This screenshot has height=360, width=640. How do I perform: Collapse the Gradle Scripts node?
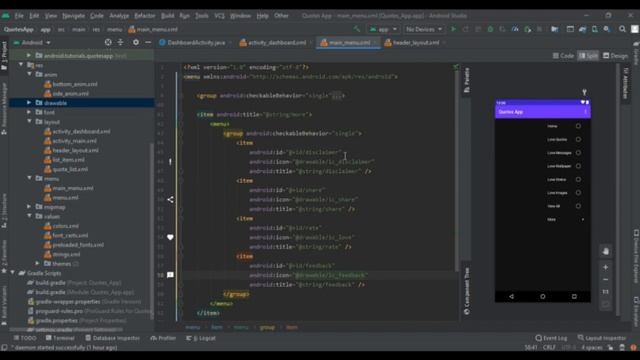tap(13, 273)
